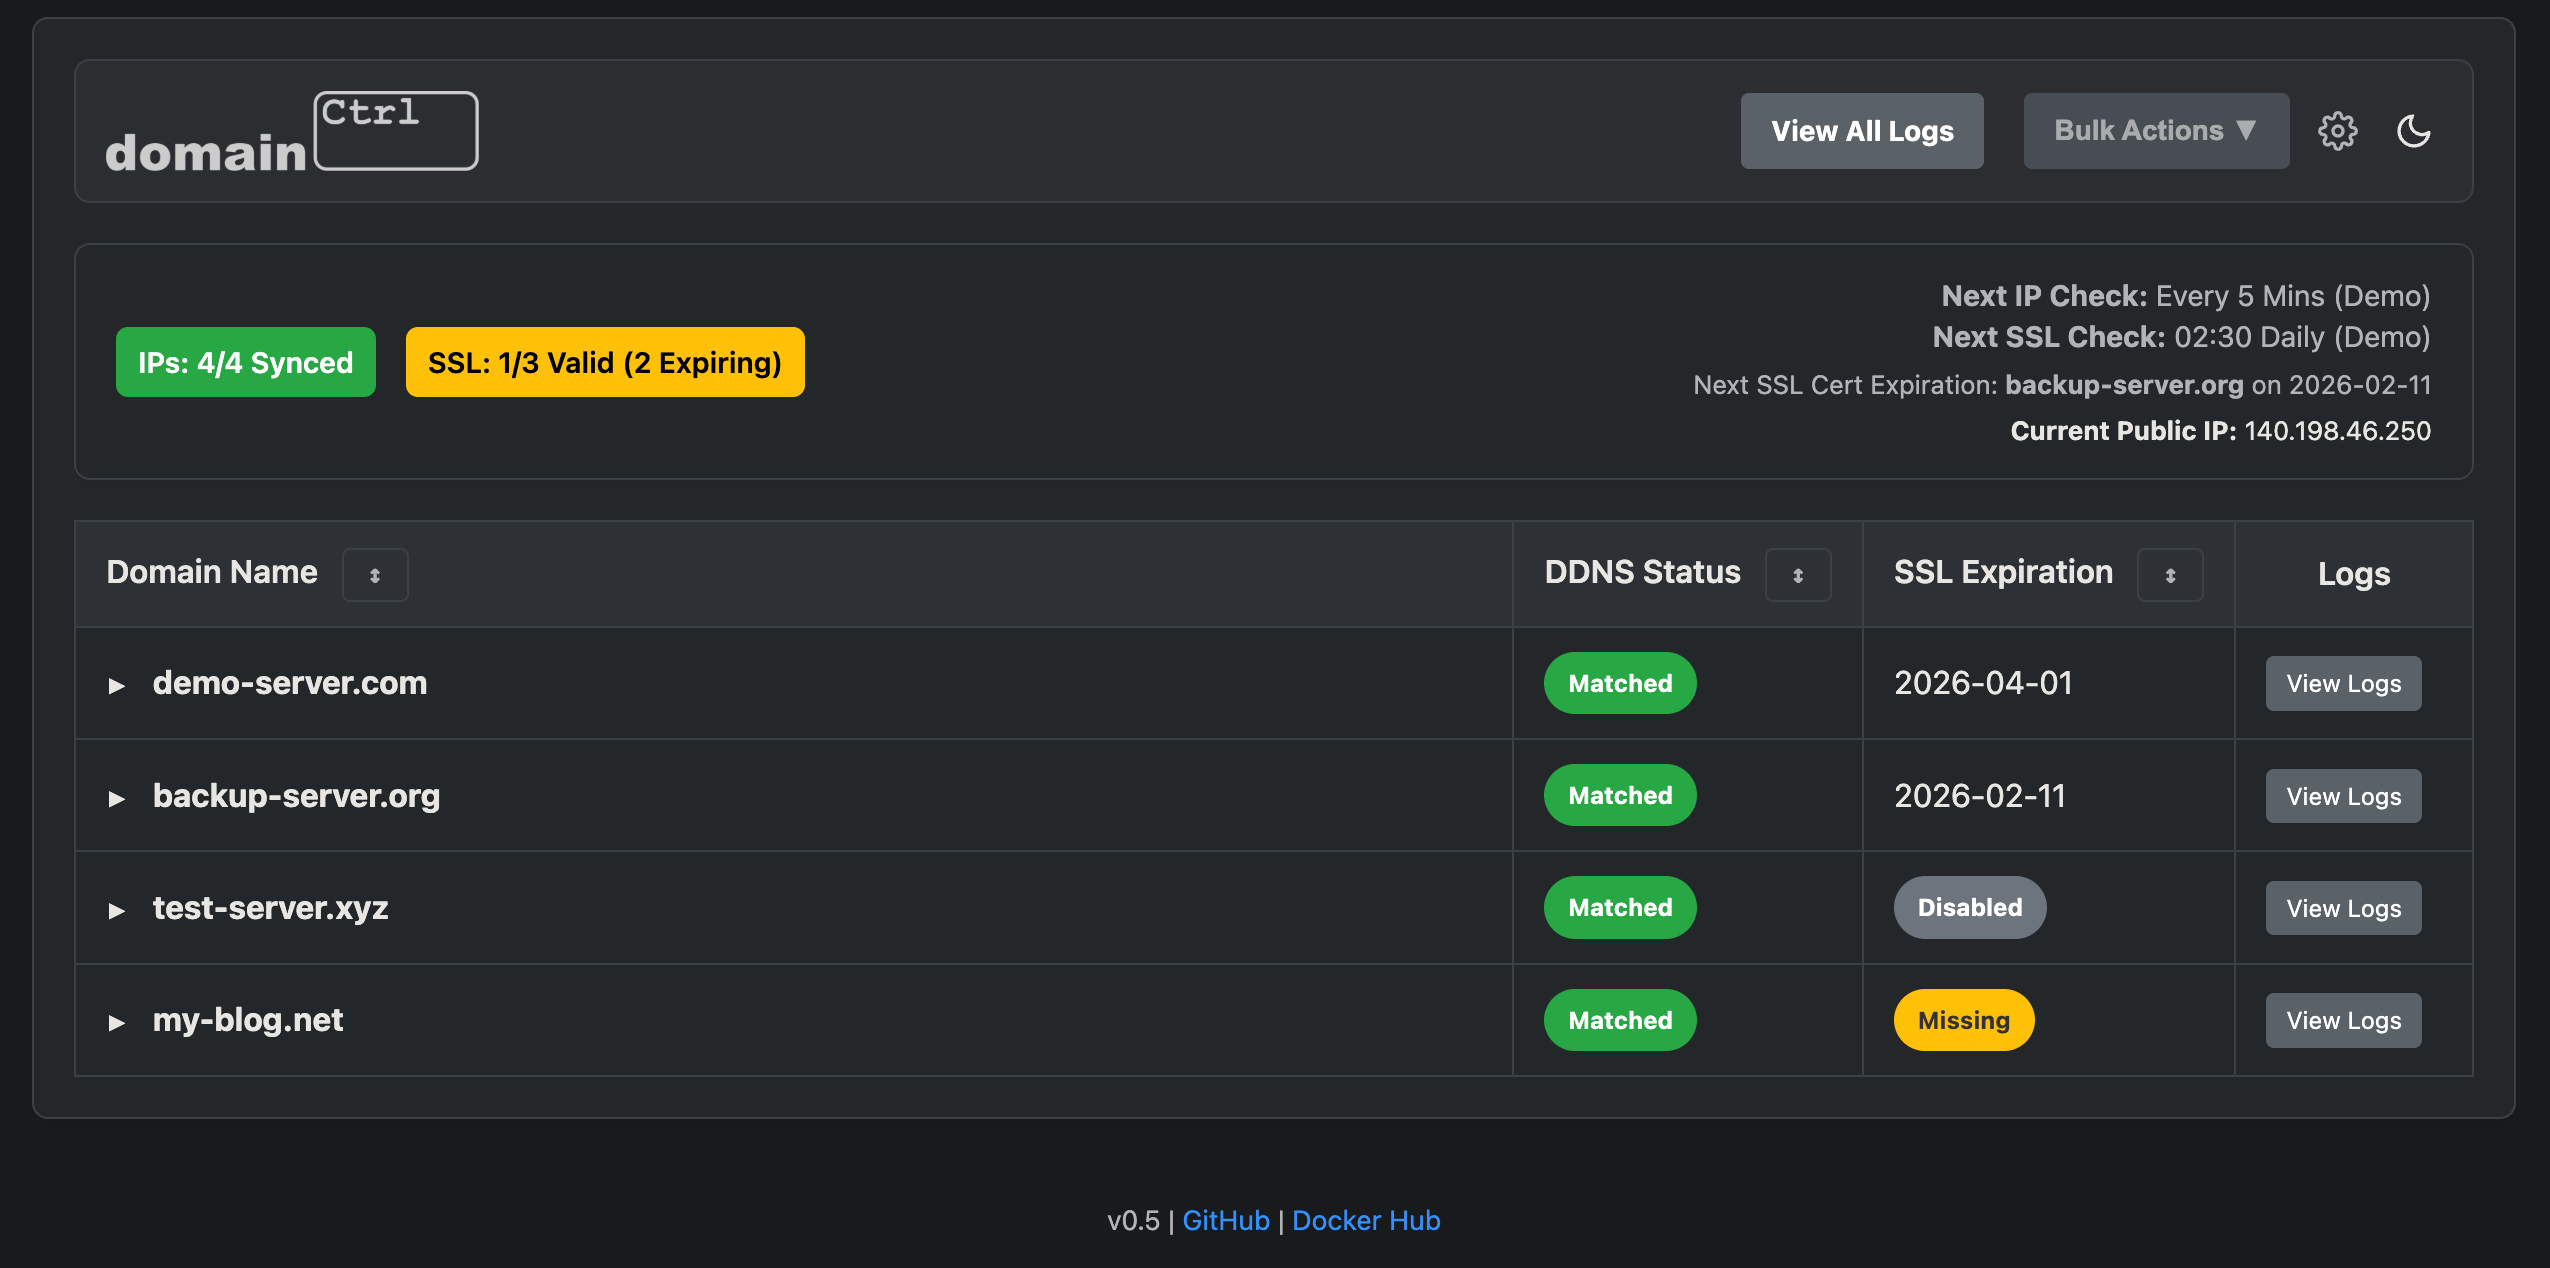Open the Bulk Actions dropdown

tap(2155, 131)
